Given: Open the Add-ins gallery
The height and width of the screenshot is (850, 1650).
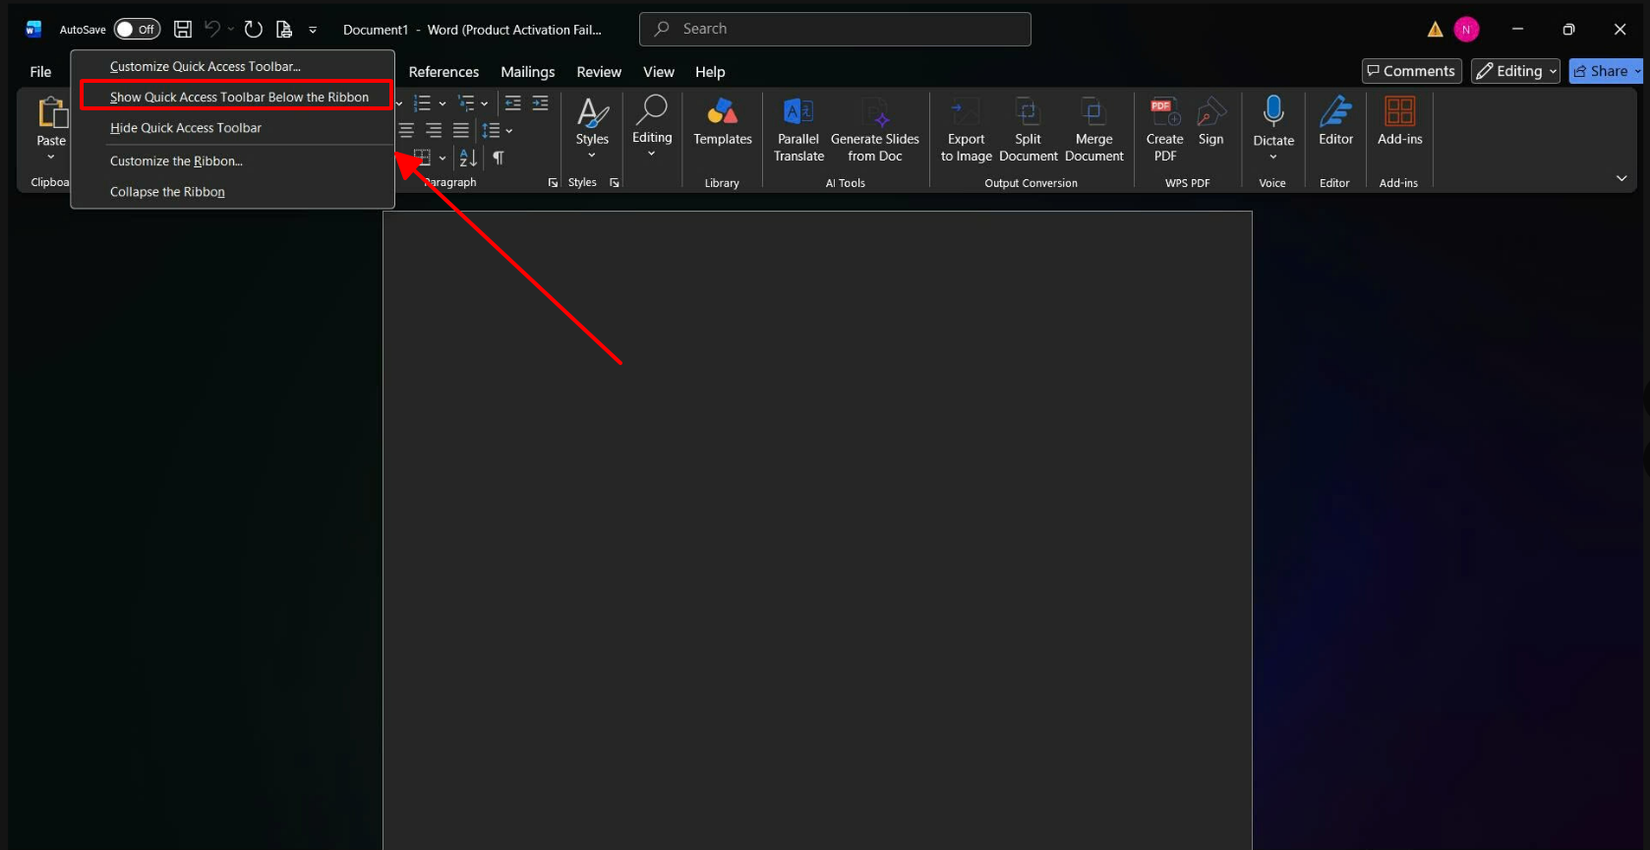Looking at the screenshot, I should pos(1400,122).
